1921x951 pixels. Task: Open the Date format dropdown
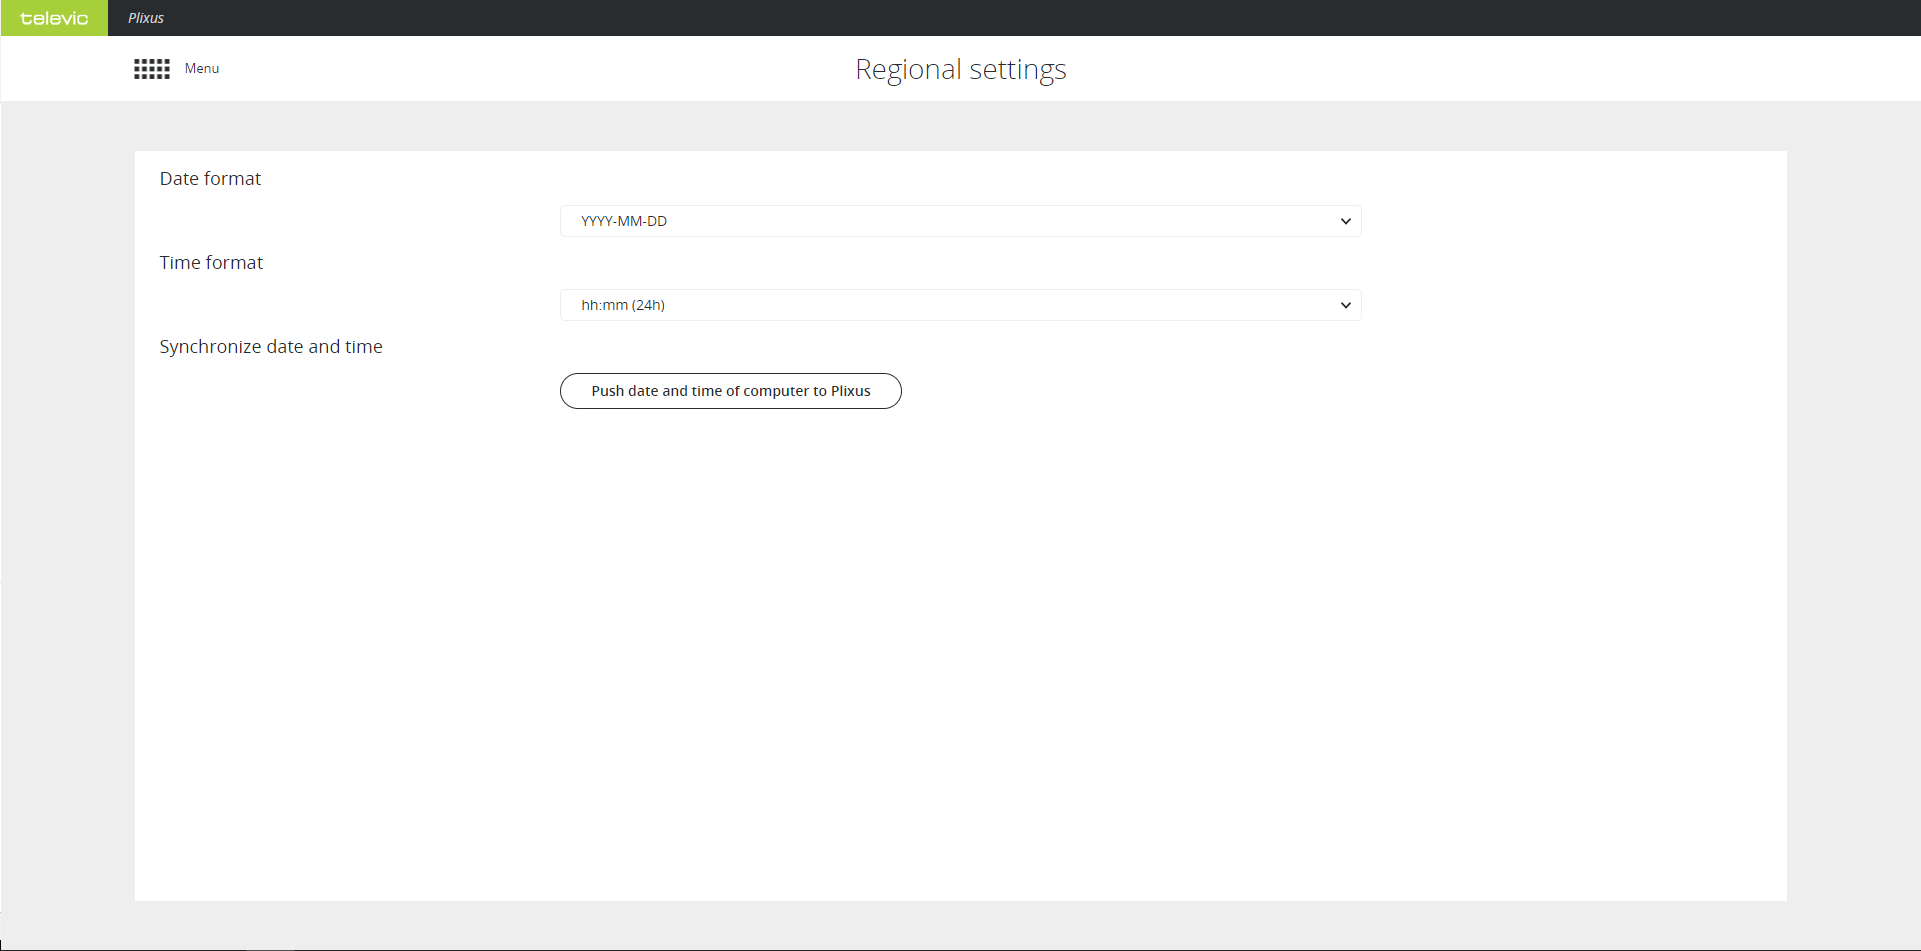point(960,221)
